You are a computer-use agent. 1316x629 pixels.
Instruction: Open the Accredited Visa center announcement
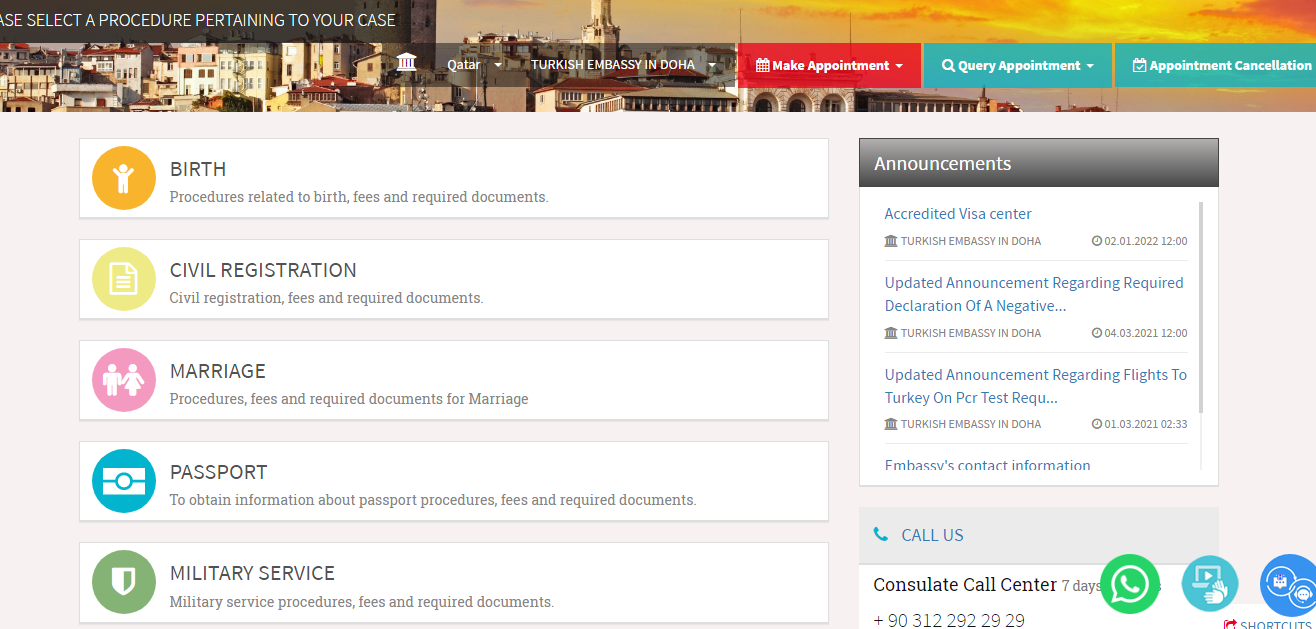957,214
